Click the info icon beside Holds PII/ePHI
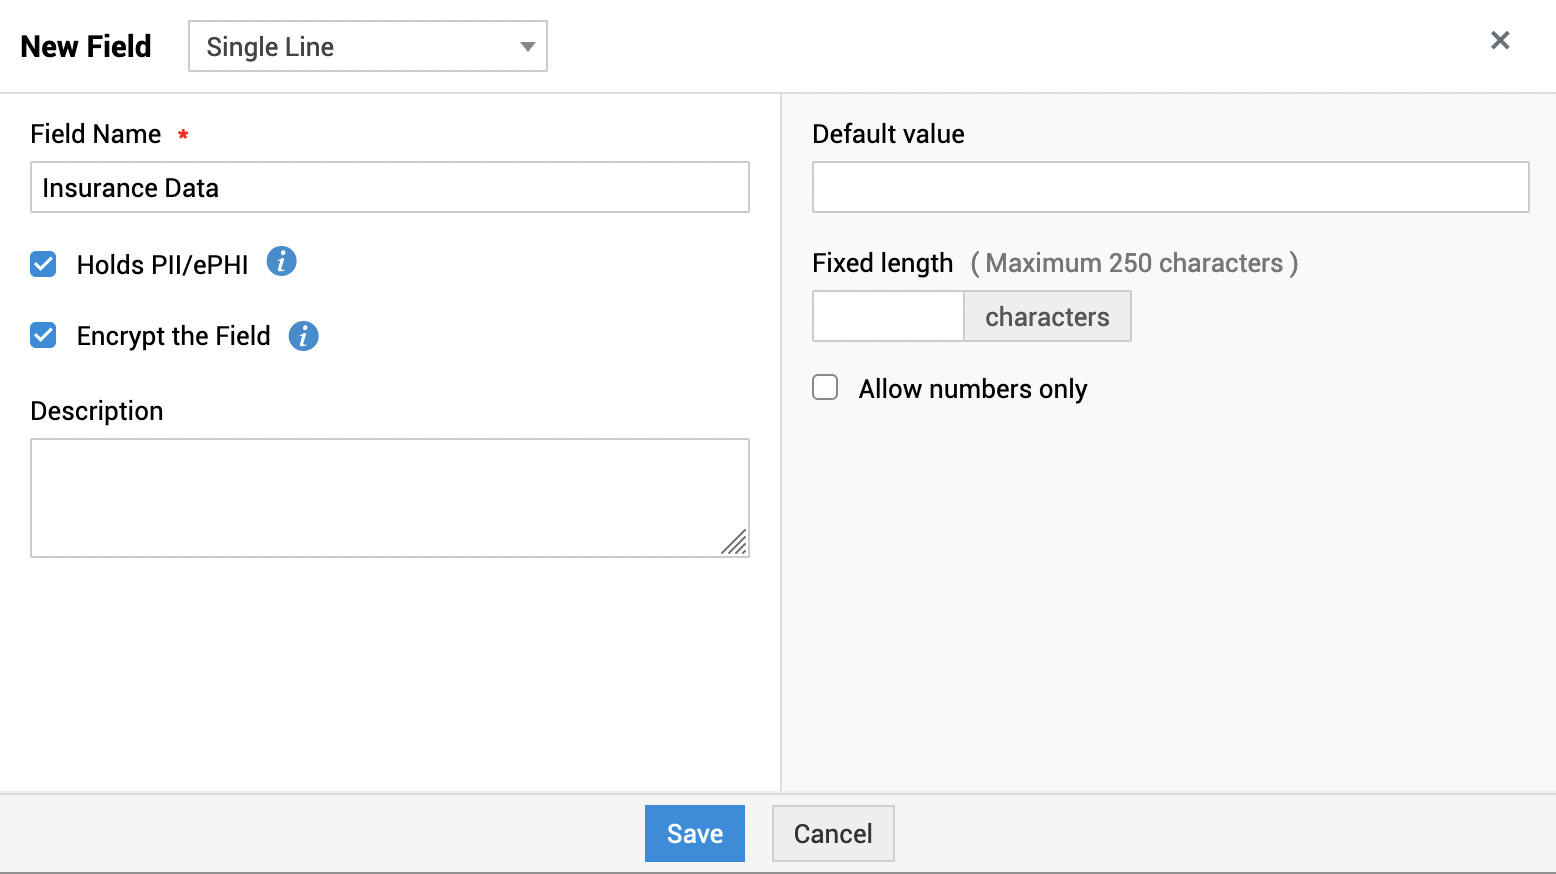Screen dimensions: 1556x874 pyautogui.click(x=282, y=262)
